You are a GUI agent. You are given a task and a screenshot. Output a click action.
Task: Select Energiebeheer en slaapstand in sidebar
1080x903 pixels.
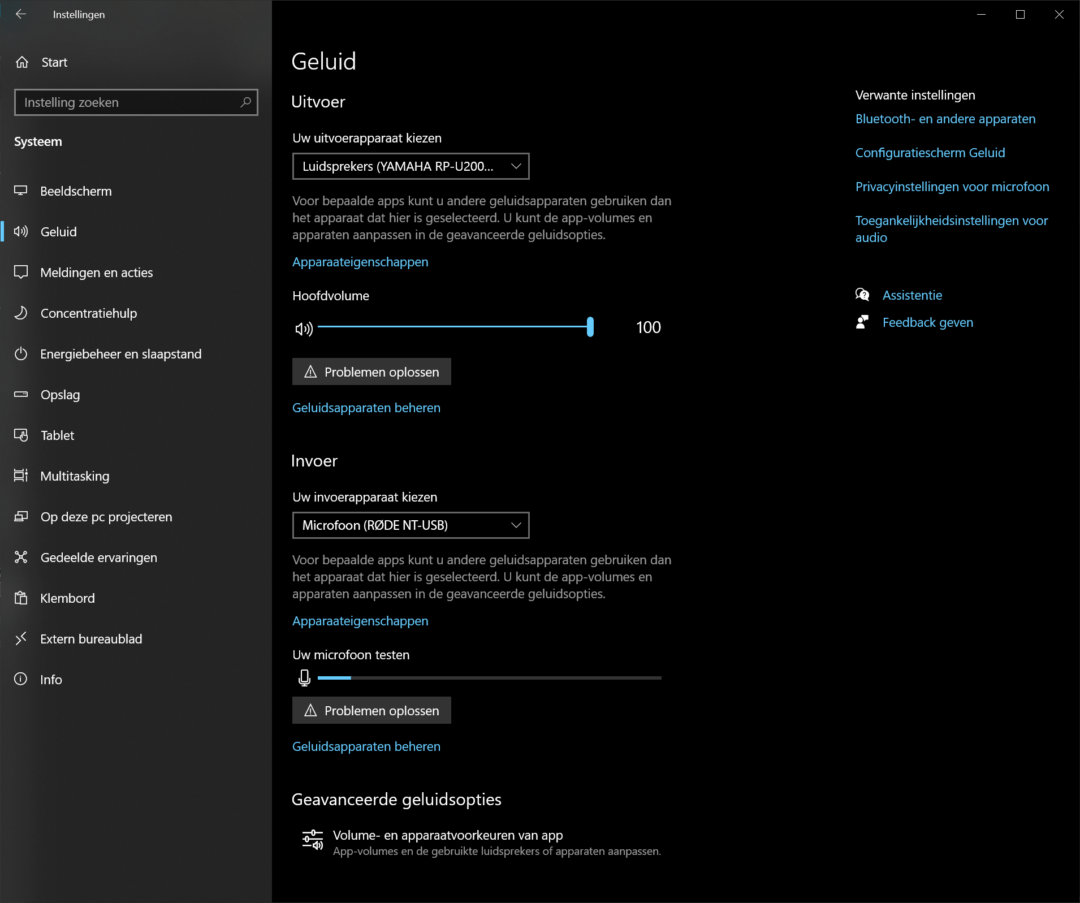click(120, 354)
